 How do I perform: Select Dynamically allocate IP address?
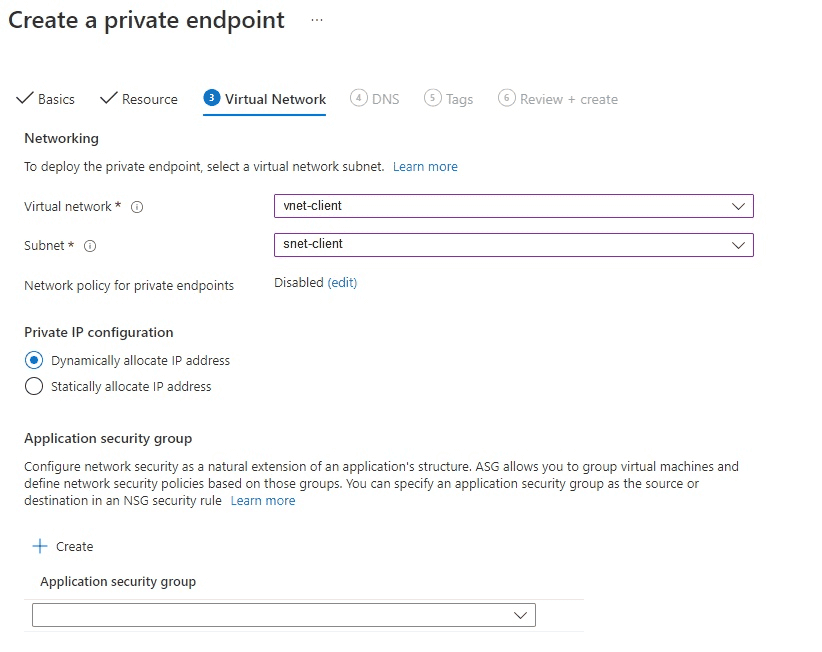(x=33, y=361)
